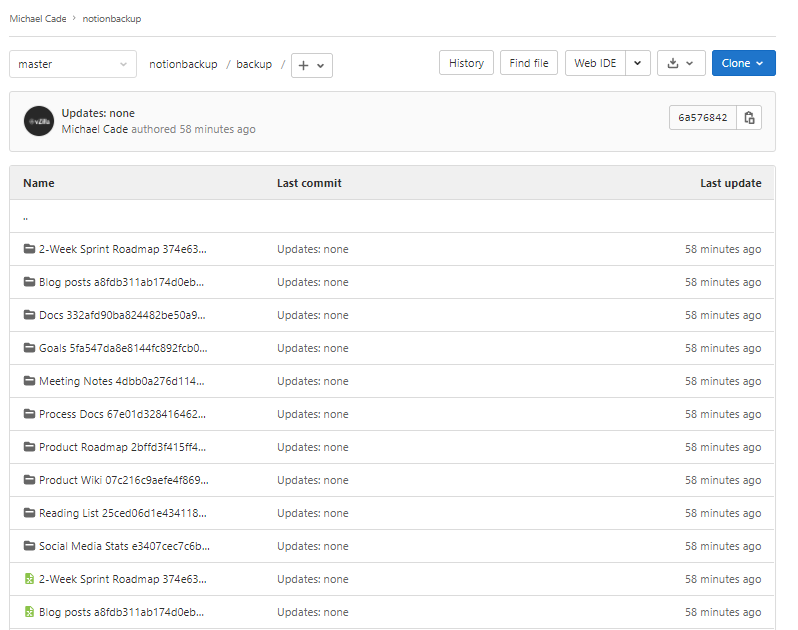Expand the Web IDE options arrow
Screen dimensions: 798x630
pos(639,63)
